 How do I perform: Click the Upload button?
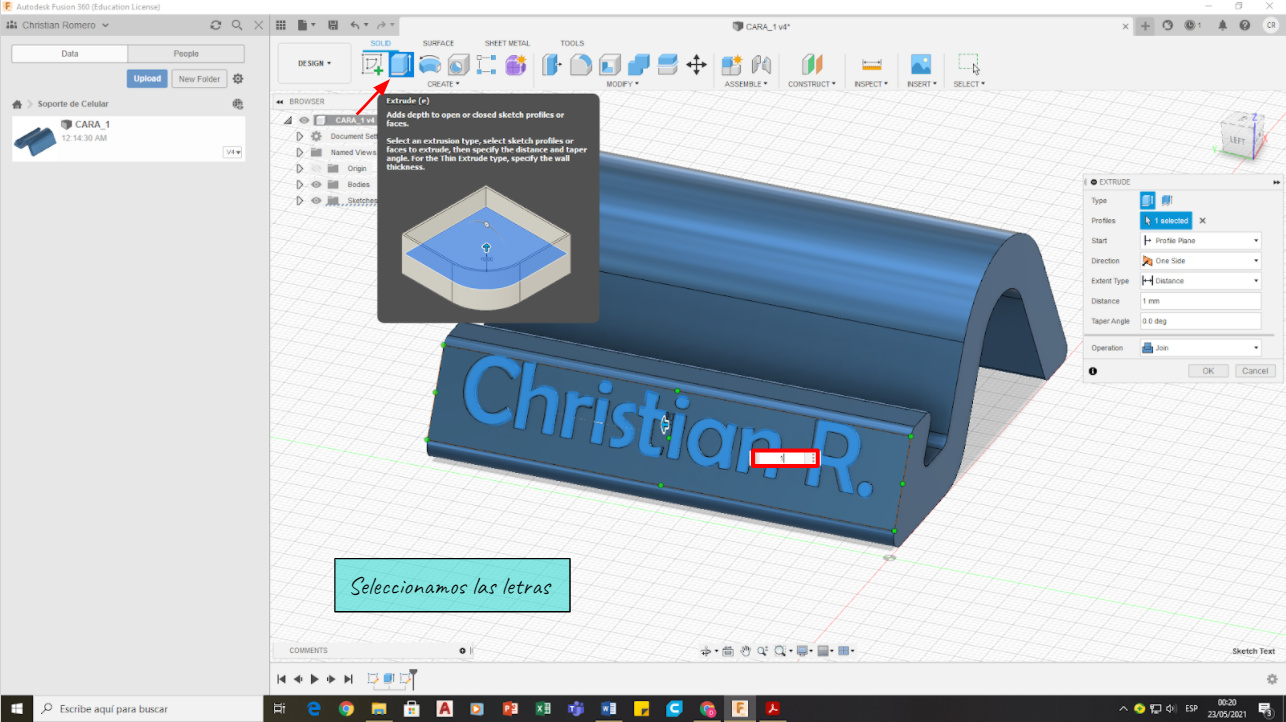click(x=147, y=79)
